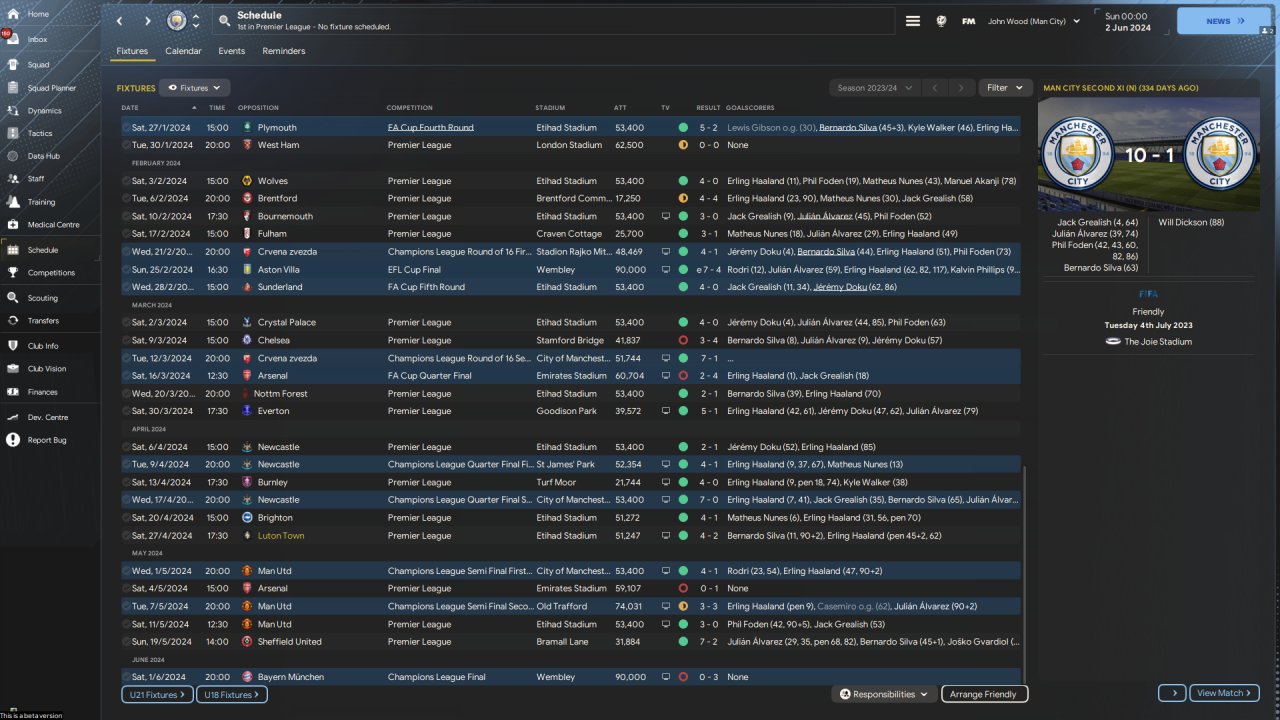Open the Transfers section
The height and width of the screenshot is (720, 1280).
click(43, 321)
